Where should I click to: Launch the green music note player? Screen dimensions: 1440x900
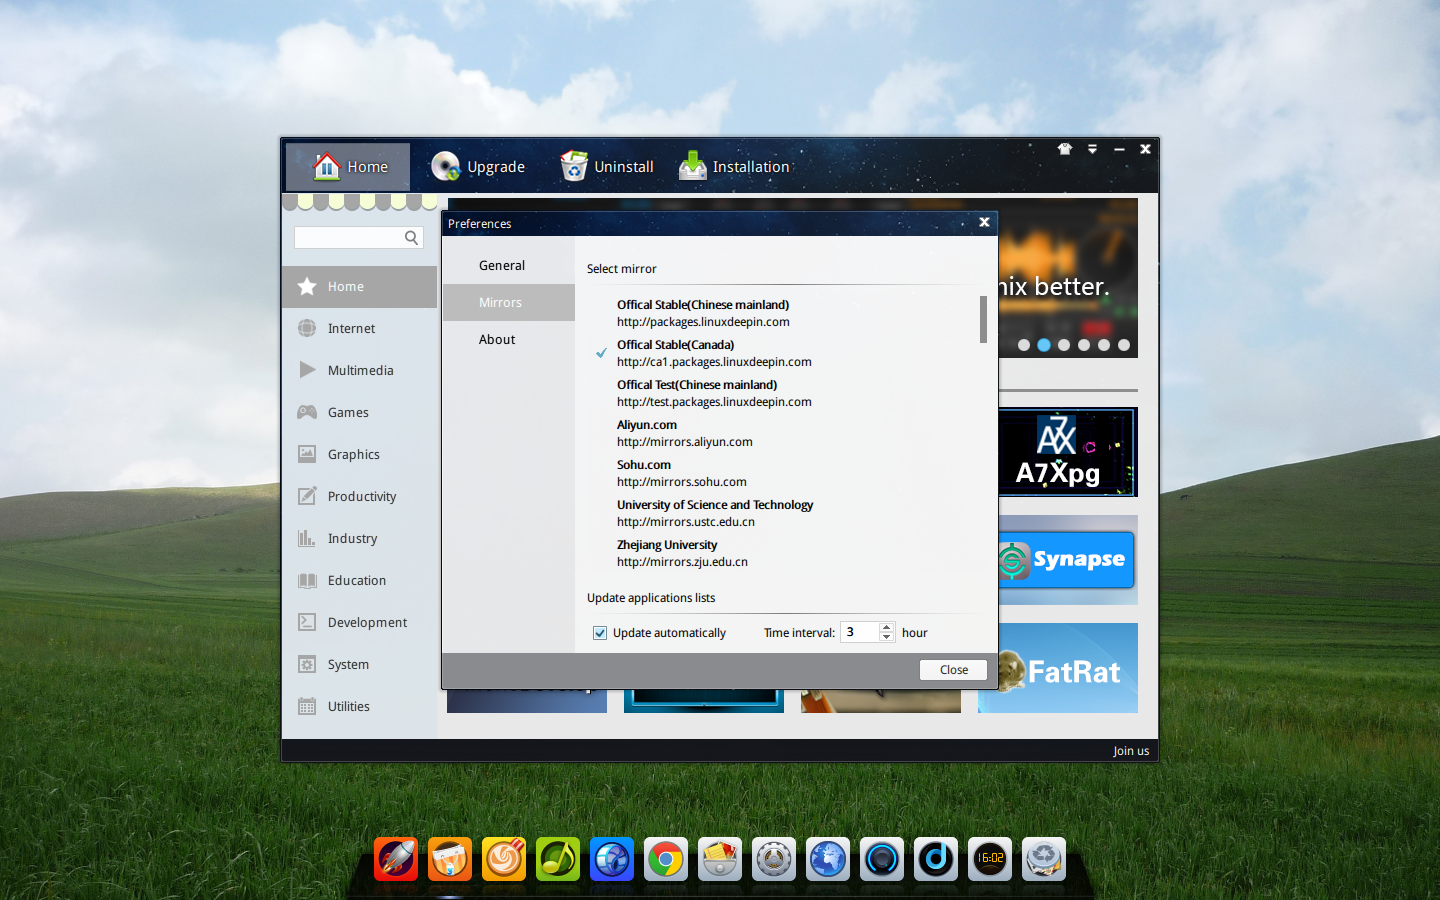(x=558, y=859)
